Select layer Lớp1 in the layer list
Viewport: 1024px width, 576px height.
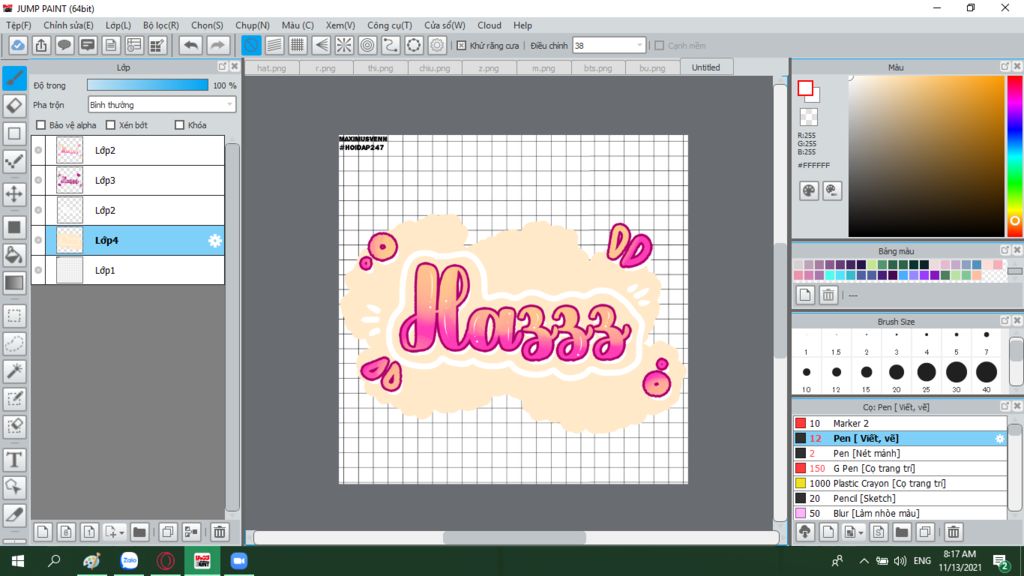click(x=128, y=270)
